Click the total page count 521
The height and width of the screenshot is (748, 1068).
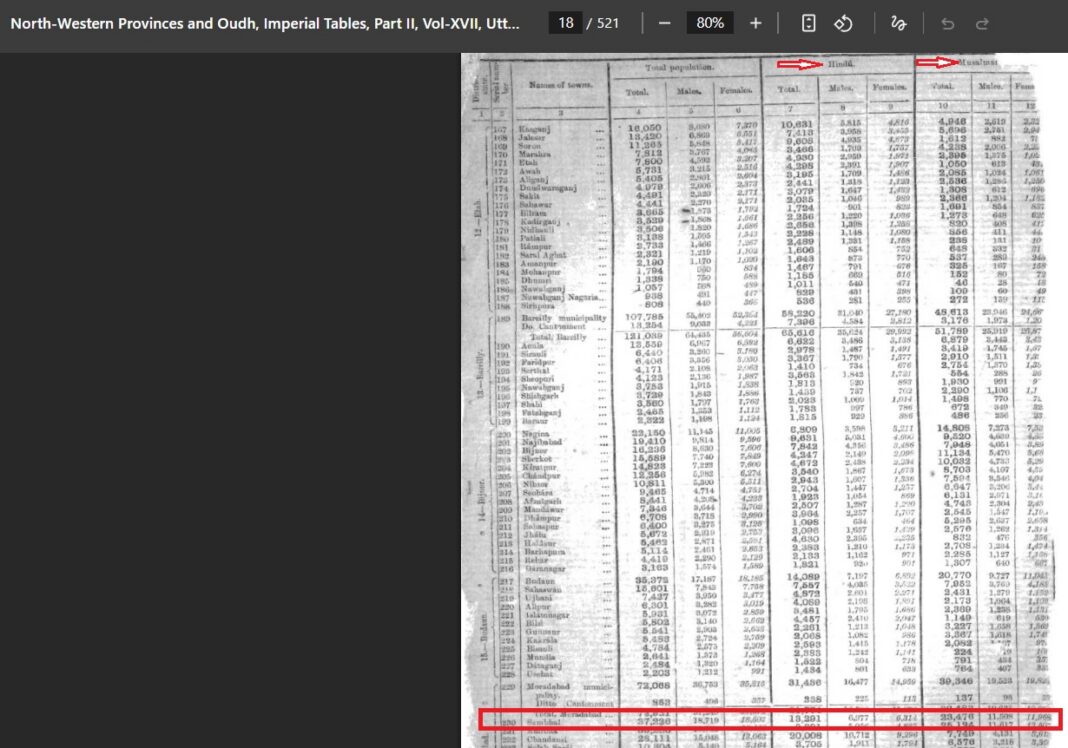tap(608, 23)
